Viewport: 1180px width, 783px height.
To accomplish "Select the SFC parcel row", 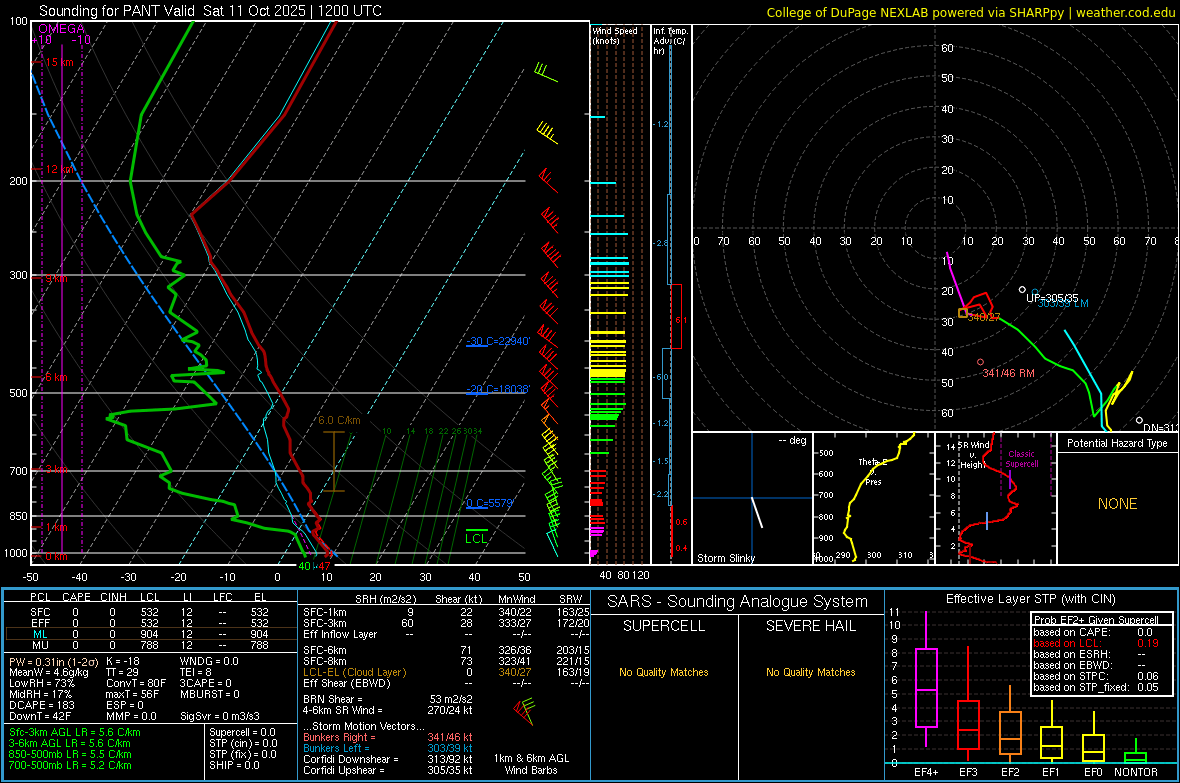I will [151, 612].
